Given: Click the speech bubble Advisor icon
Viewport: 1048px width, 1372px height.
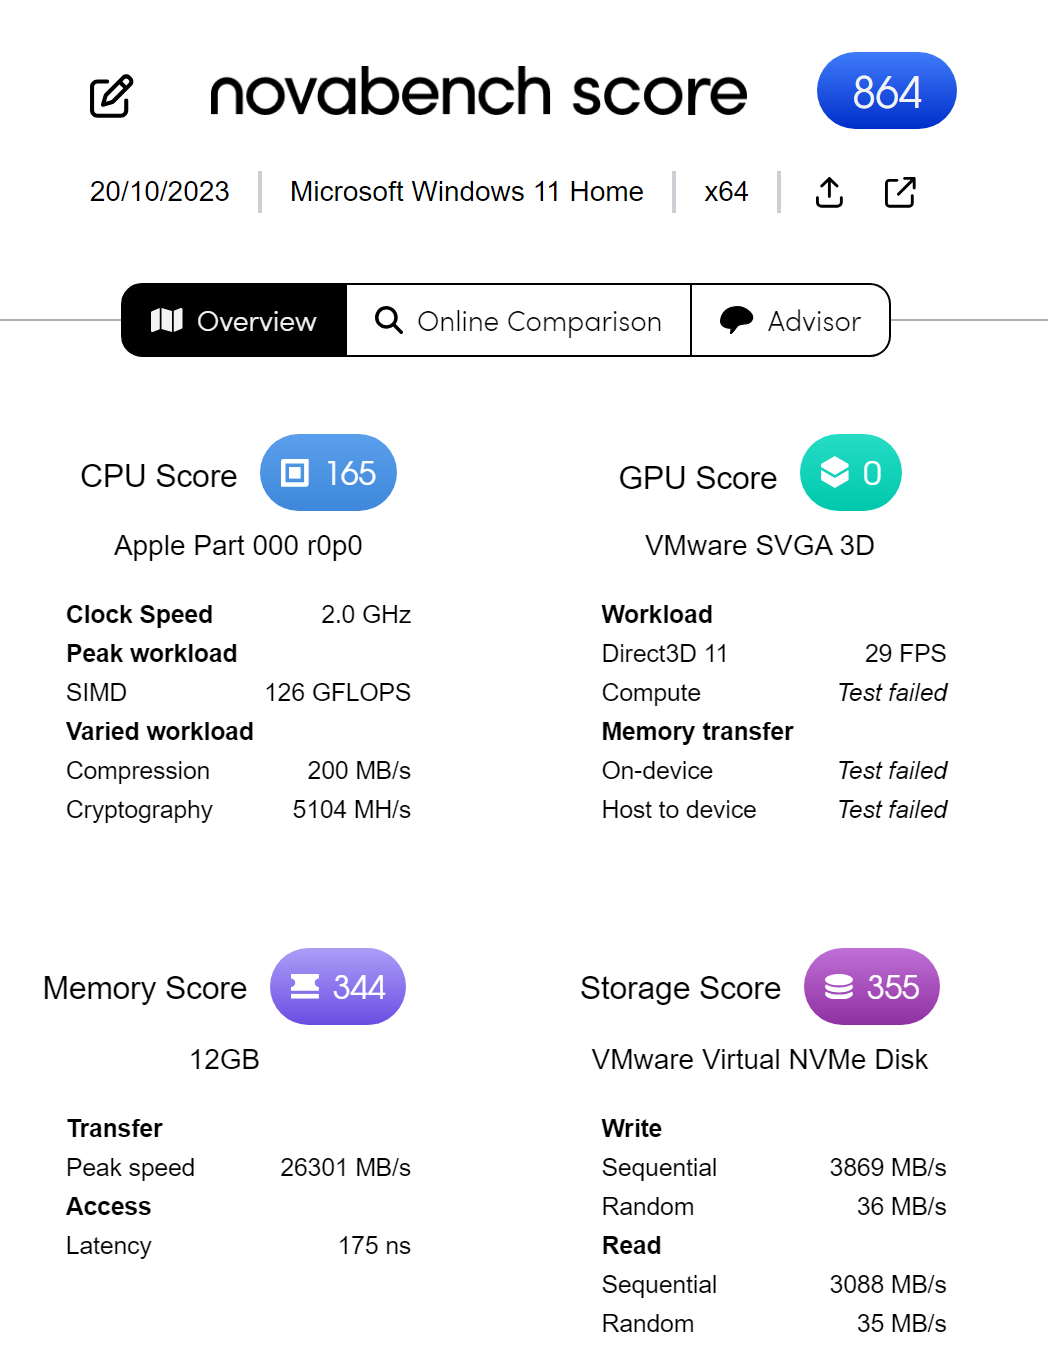Looking at the screenshot, I should pyautogui.click(x=736, y=320).
